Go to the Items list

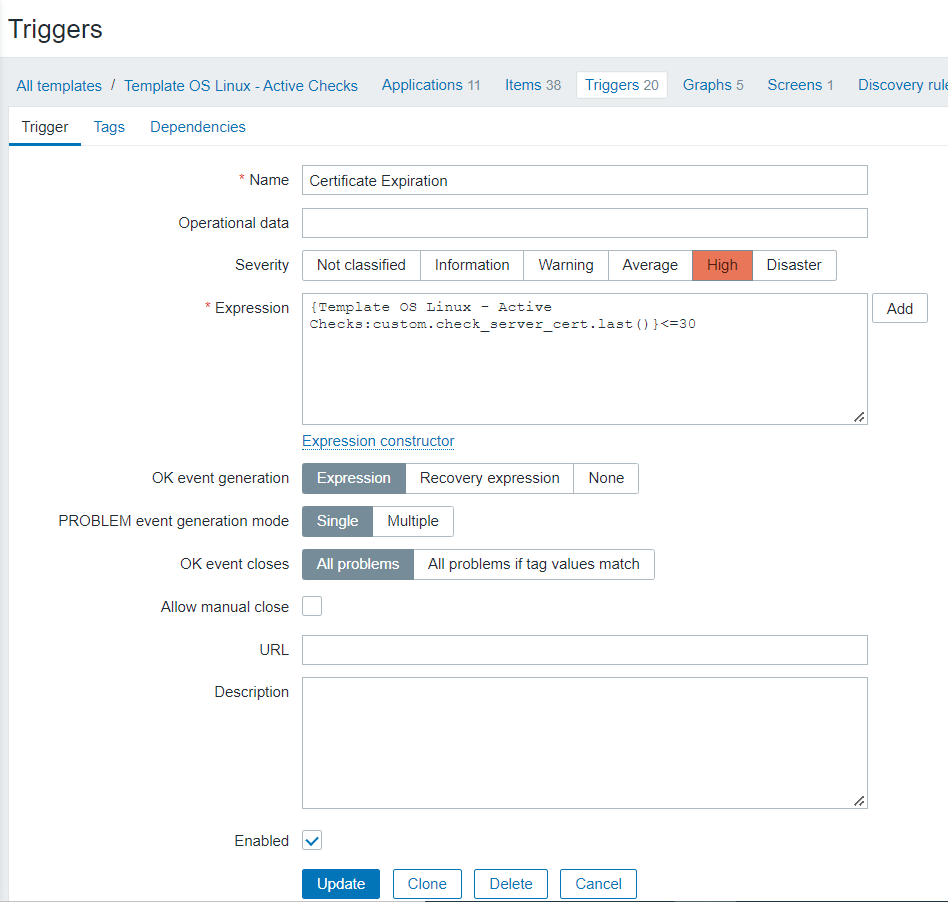(526, 85)
